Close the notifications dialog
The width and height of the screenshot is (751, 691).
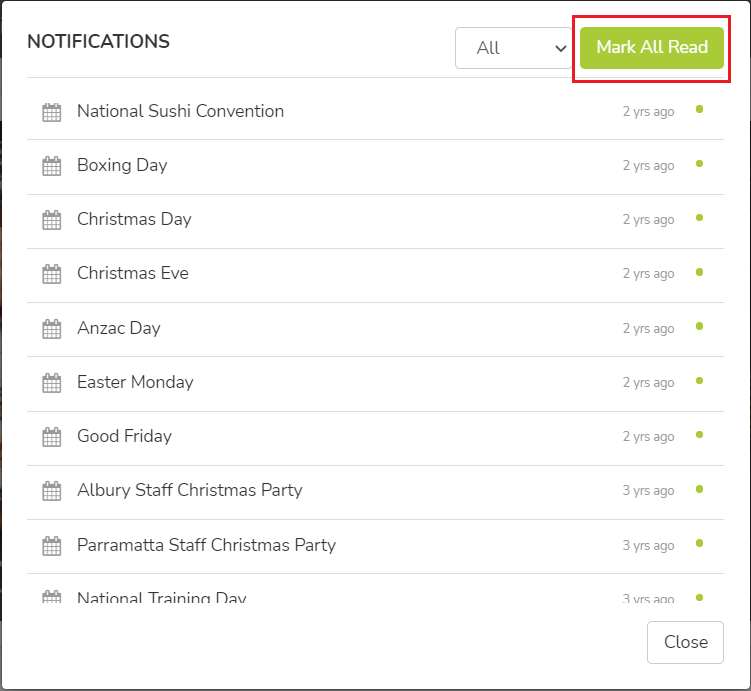click(x=685, y=642)
